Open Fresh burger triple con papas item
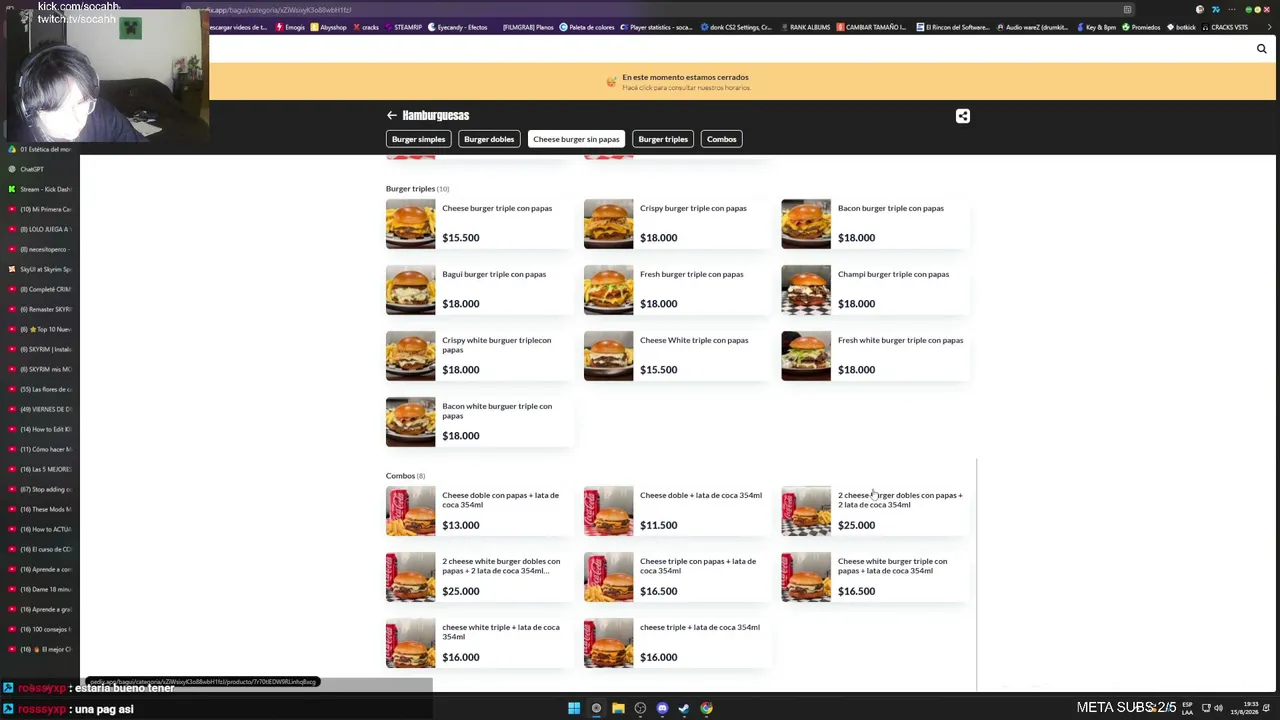The height and width of the screenshot is (720, 1280). [x=678, y=289]
